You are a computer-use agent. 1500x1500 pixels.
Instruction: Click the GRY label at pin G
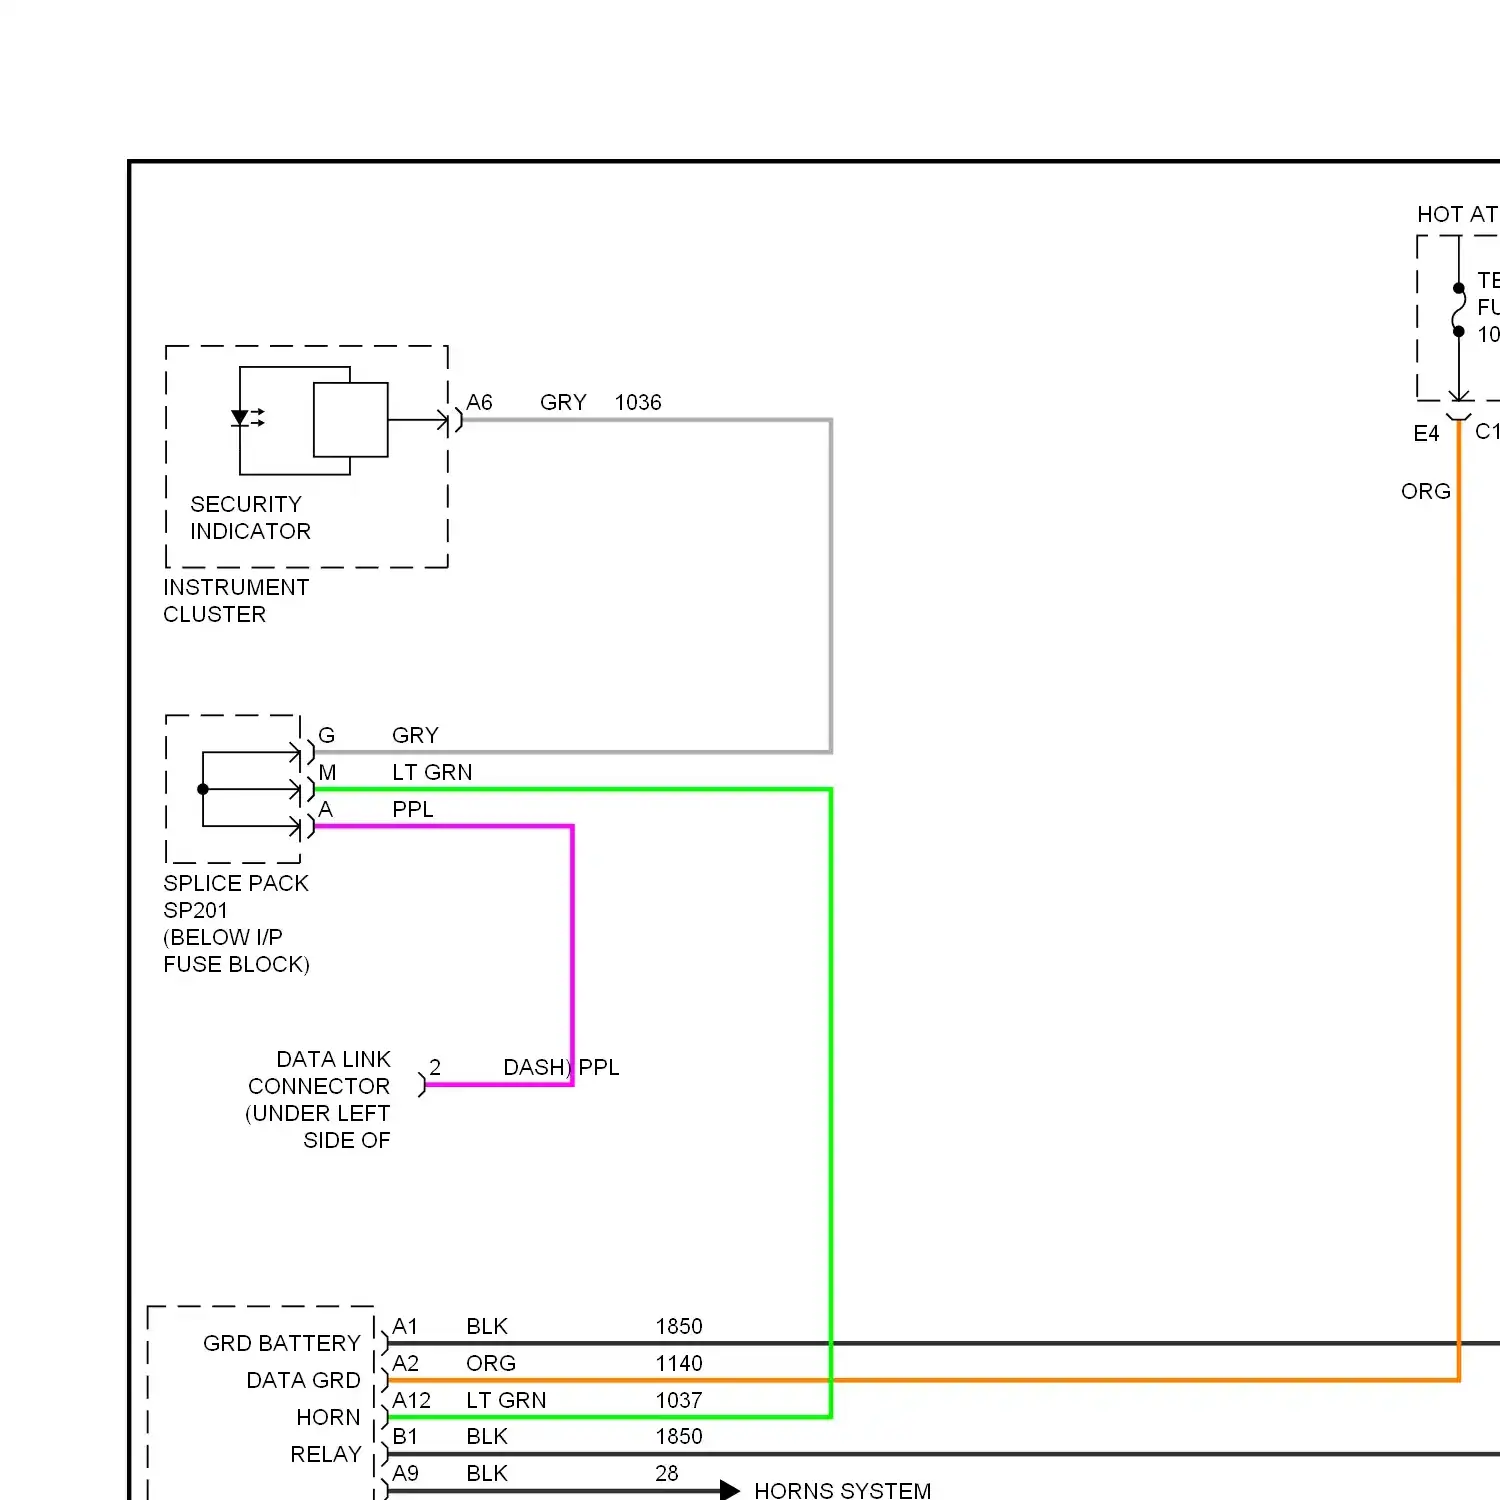point(415,735)
